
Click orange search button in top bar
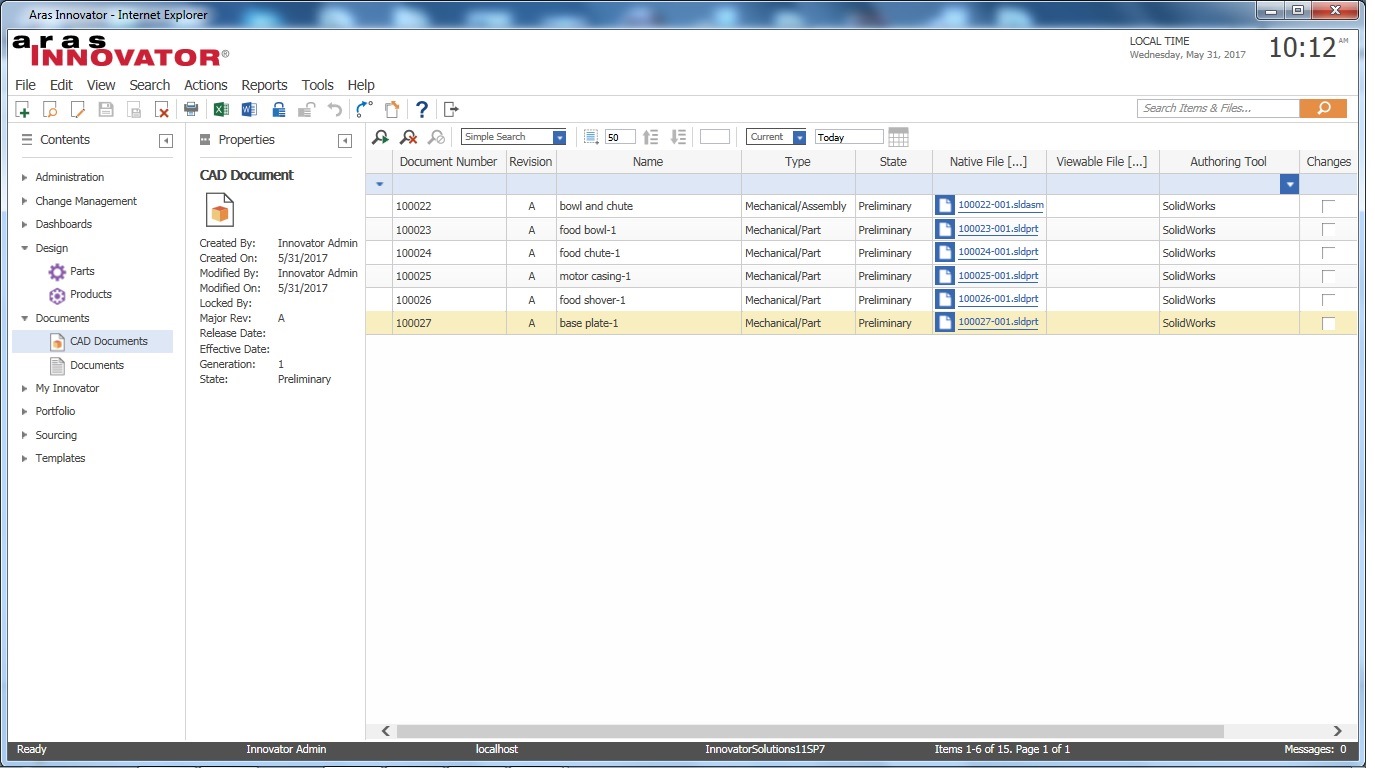[1323, 108]
